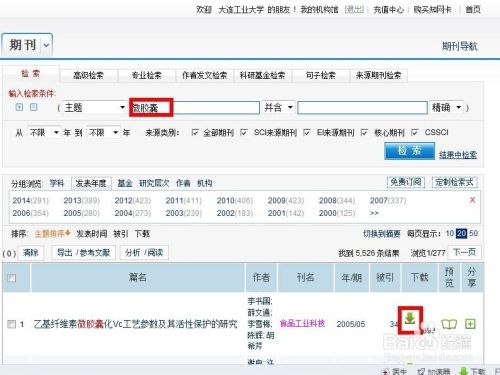Click the 购买知网卡 link
The width and height of the screenshot is (500, 375).
[x=432, y=10]
